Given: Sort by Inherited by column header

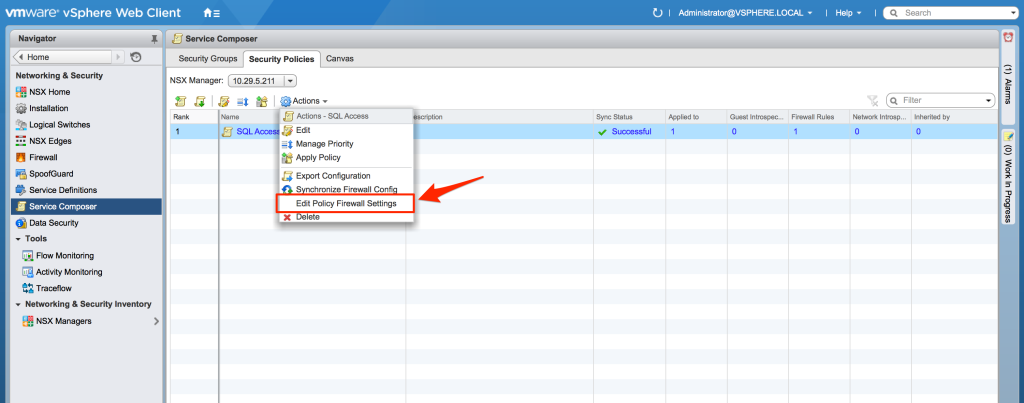Looking at the screenshot, I should coord(954,117).
